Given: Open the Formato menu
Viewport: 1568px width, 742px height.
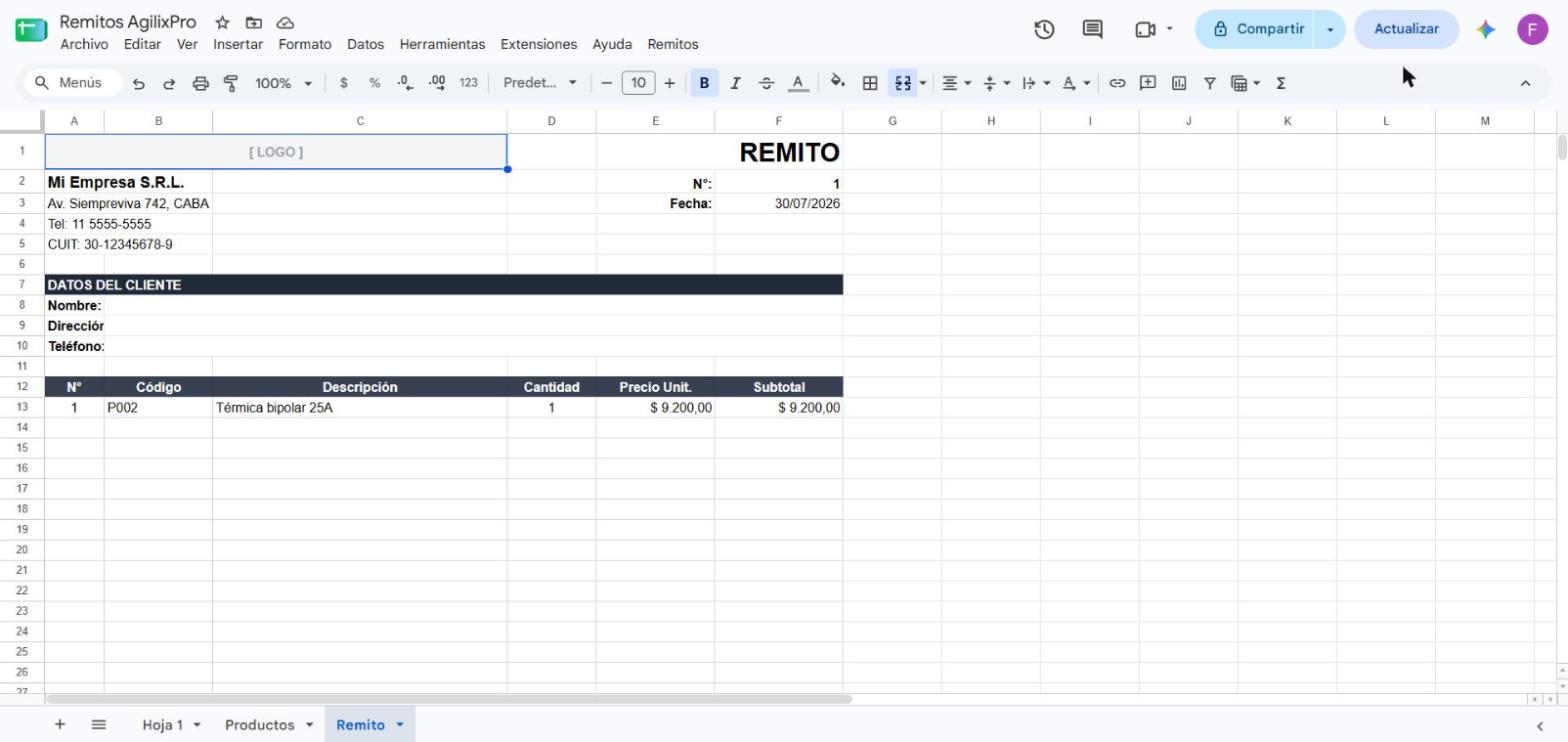Looking at the screenshot, I should tap(305, 44).
